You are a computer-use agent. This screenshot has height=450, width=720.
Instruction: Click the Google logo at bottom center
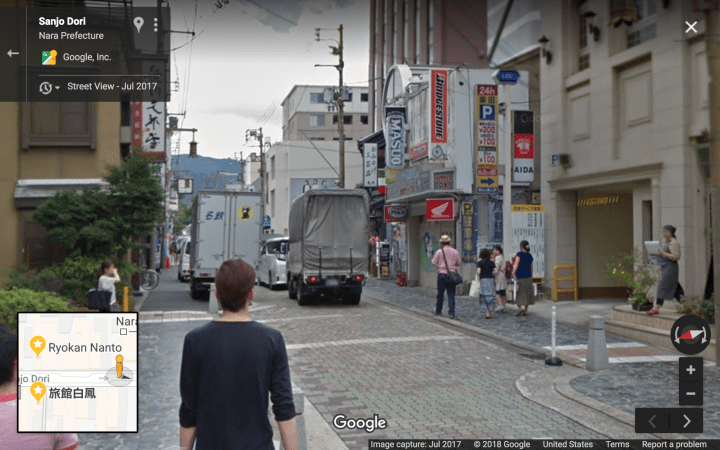[x=359, y=423]
